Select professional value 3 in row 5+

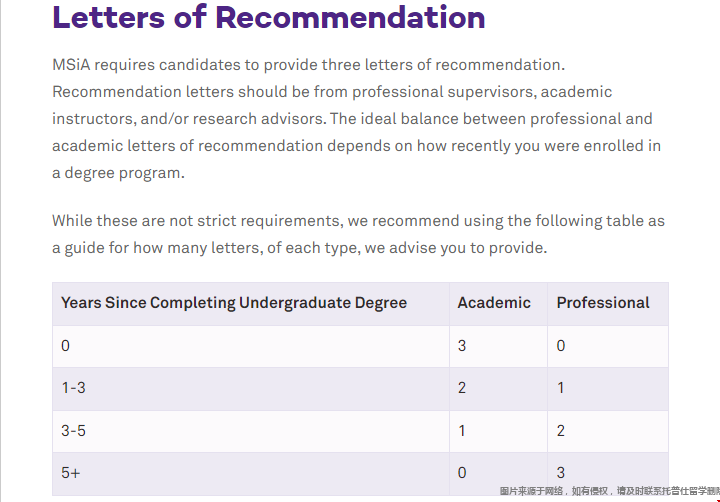pyautogui.click(x=561, y=473)
